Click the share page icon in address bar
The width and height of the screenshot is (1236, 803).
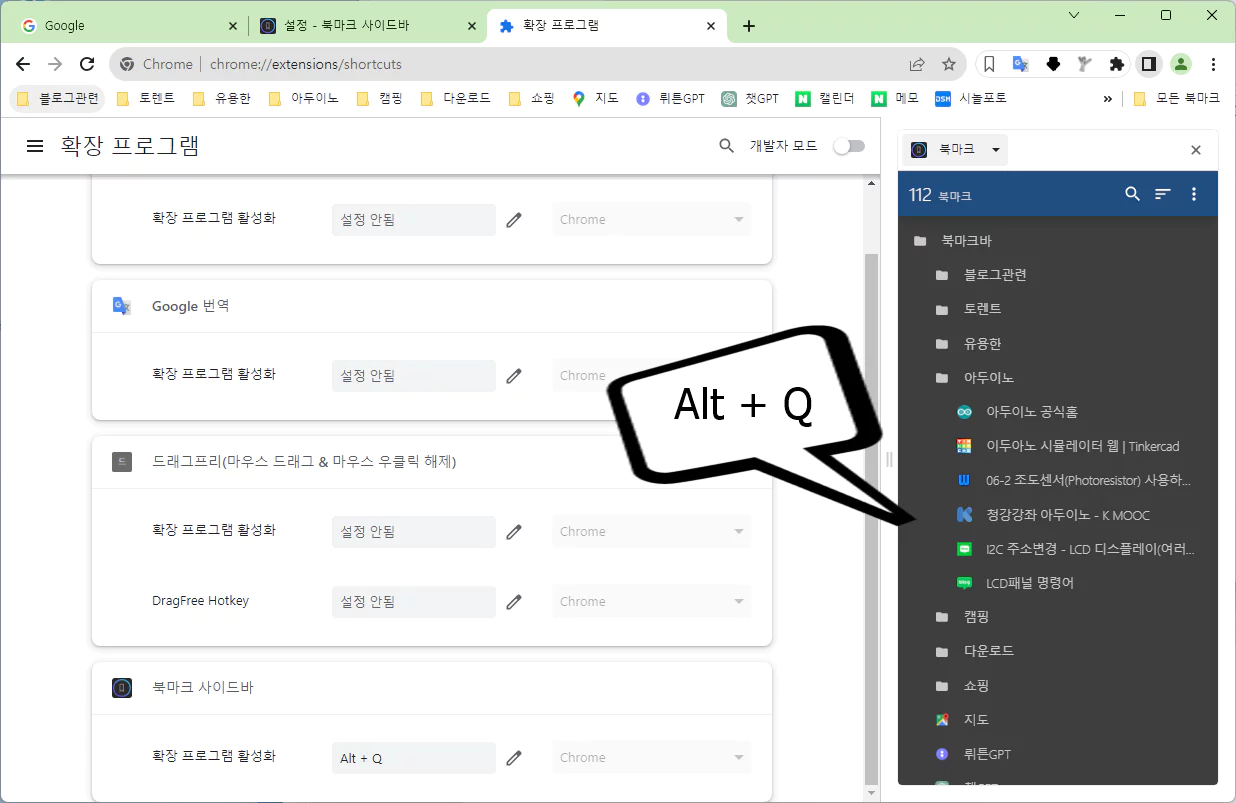pyautogui.click(x=917, y=64)
